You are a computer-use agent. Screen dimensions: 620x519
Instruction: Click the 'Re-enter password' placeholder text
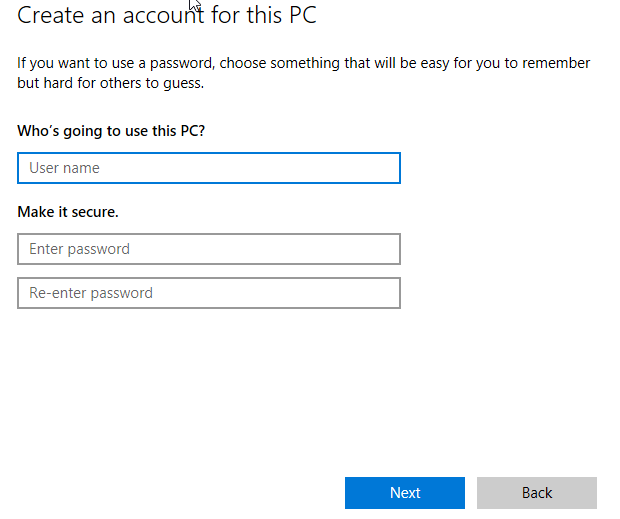pyautogui.click(x=91, y=293)
